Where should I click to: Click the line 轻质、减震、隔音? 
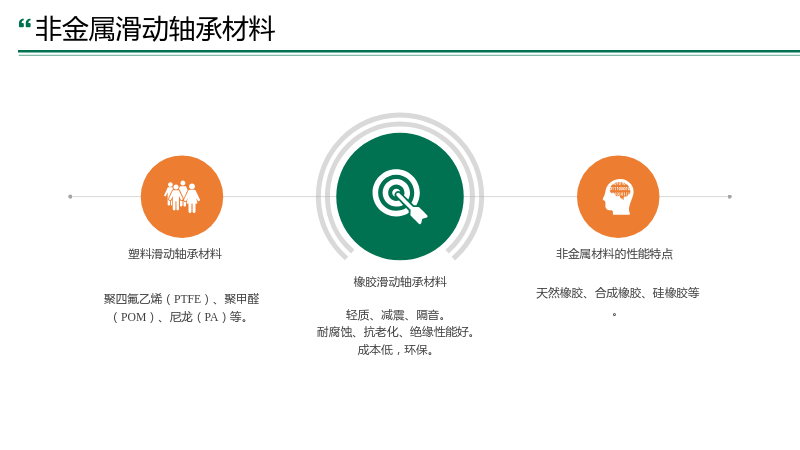395,315
